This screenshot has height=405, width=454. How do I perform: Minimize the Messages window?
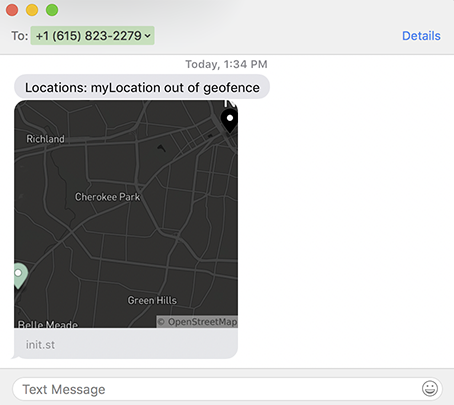pos(32,10)
